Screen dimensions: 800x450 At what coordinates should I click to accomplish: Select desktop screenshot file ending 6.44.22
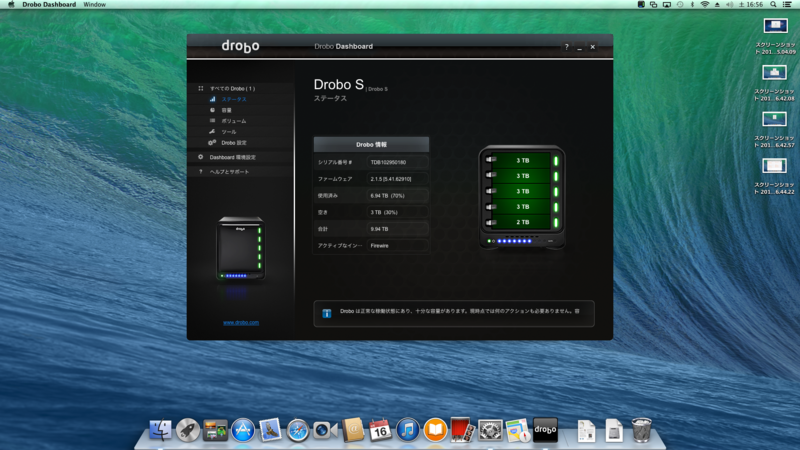774,176
